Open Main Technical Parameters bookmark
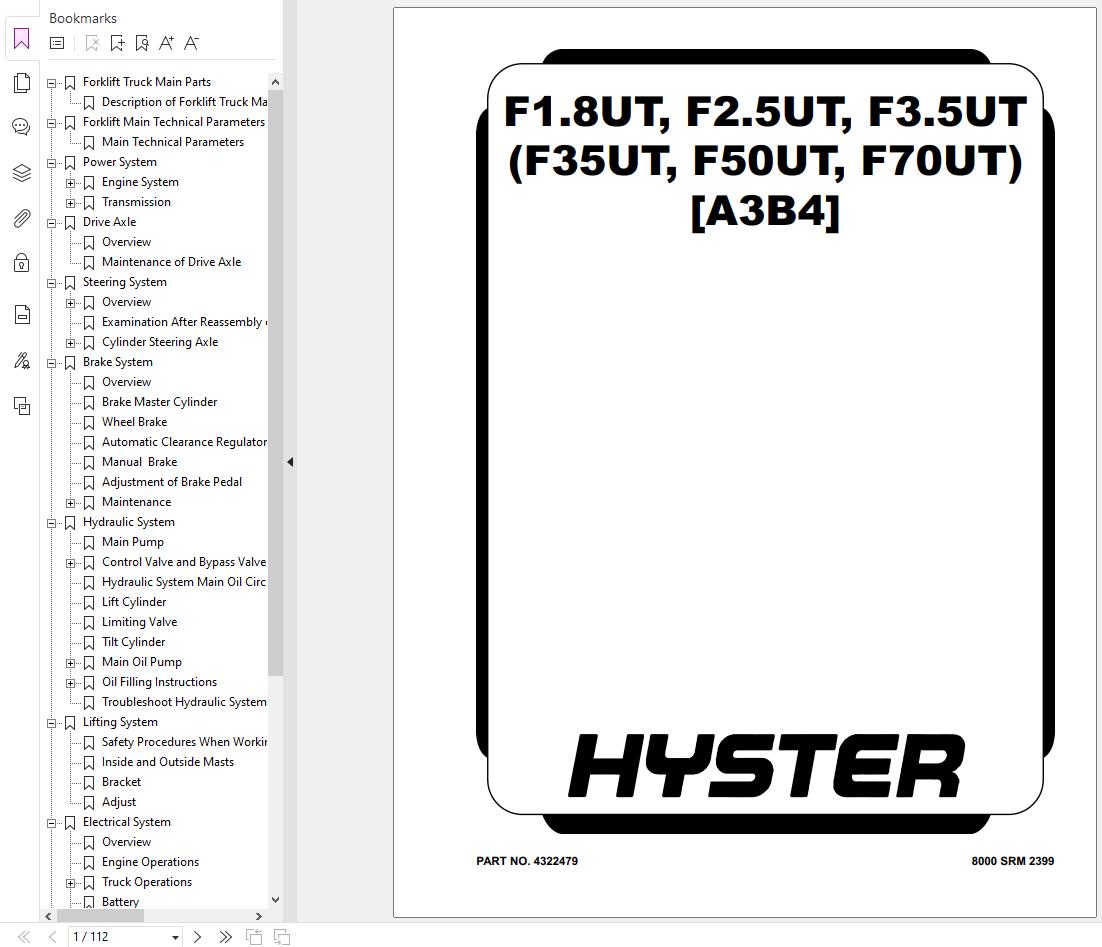The height and width of the screenshot is (947, 1102). click(173, 142)
